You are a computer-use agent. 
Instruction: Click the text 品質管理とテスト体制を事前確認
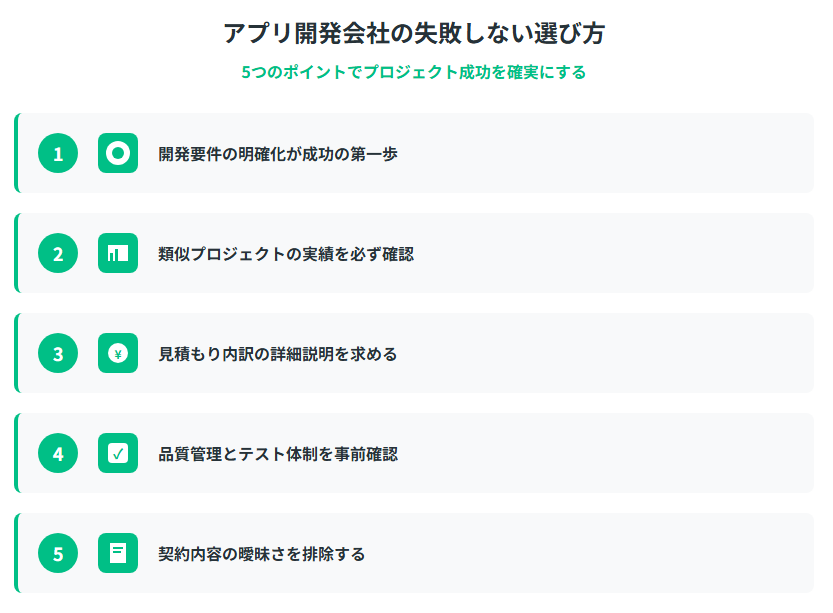pyautogui.click(x=278, y=454)
